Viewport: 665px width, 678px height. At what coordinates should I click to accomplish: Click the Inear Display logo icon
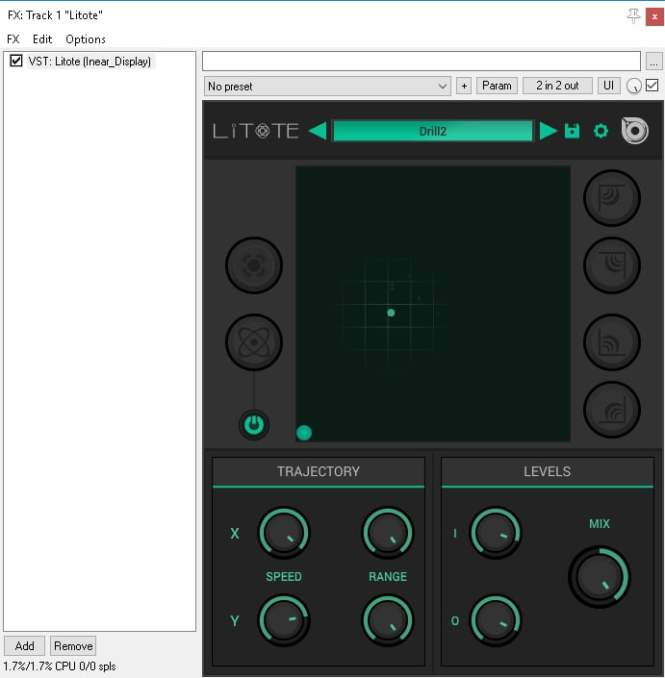click(635, 131)
